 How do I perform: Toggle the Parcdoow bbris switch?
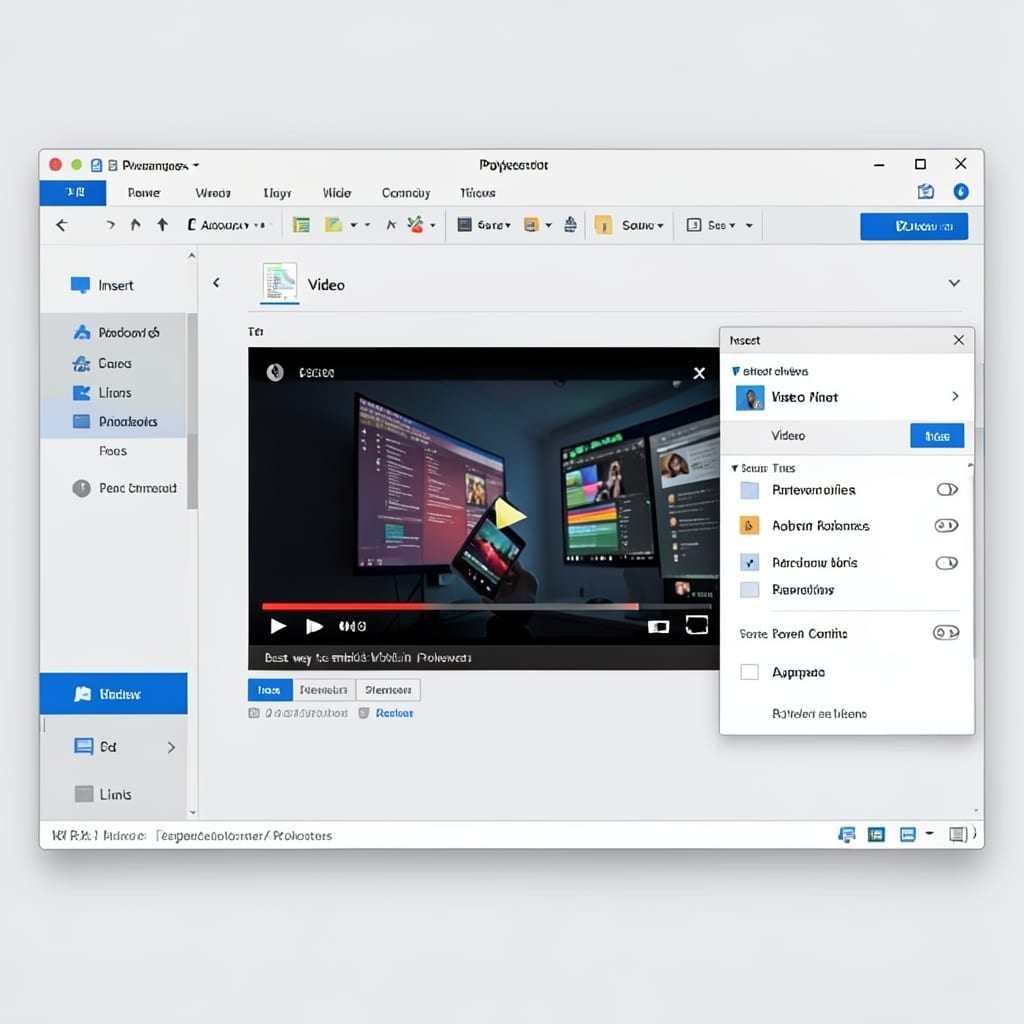click(947, 563)
